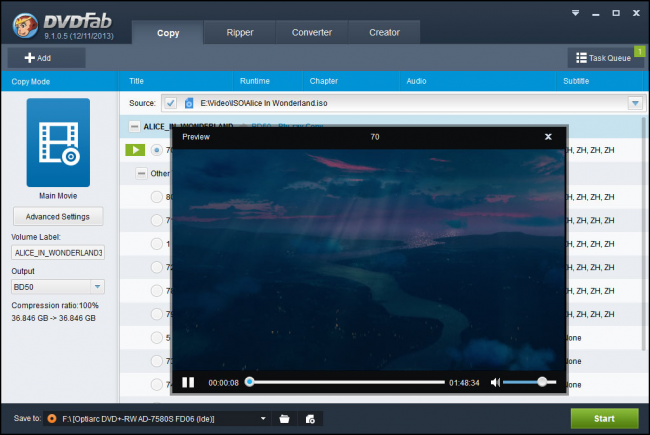Open Advanced Settings
Screen dimensions: 650x435
(x=58, y=216)
